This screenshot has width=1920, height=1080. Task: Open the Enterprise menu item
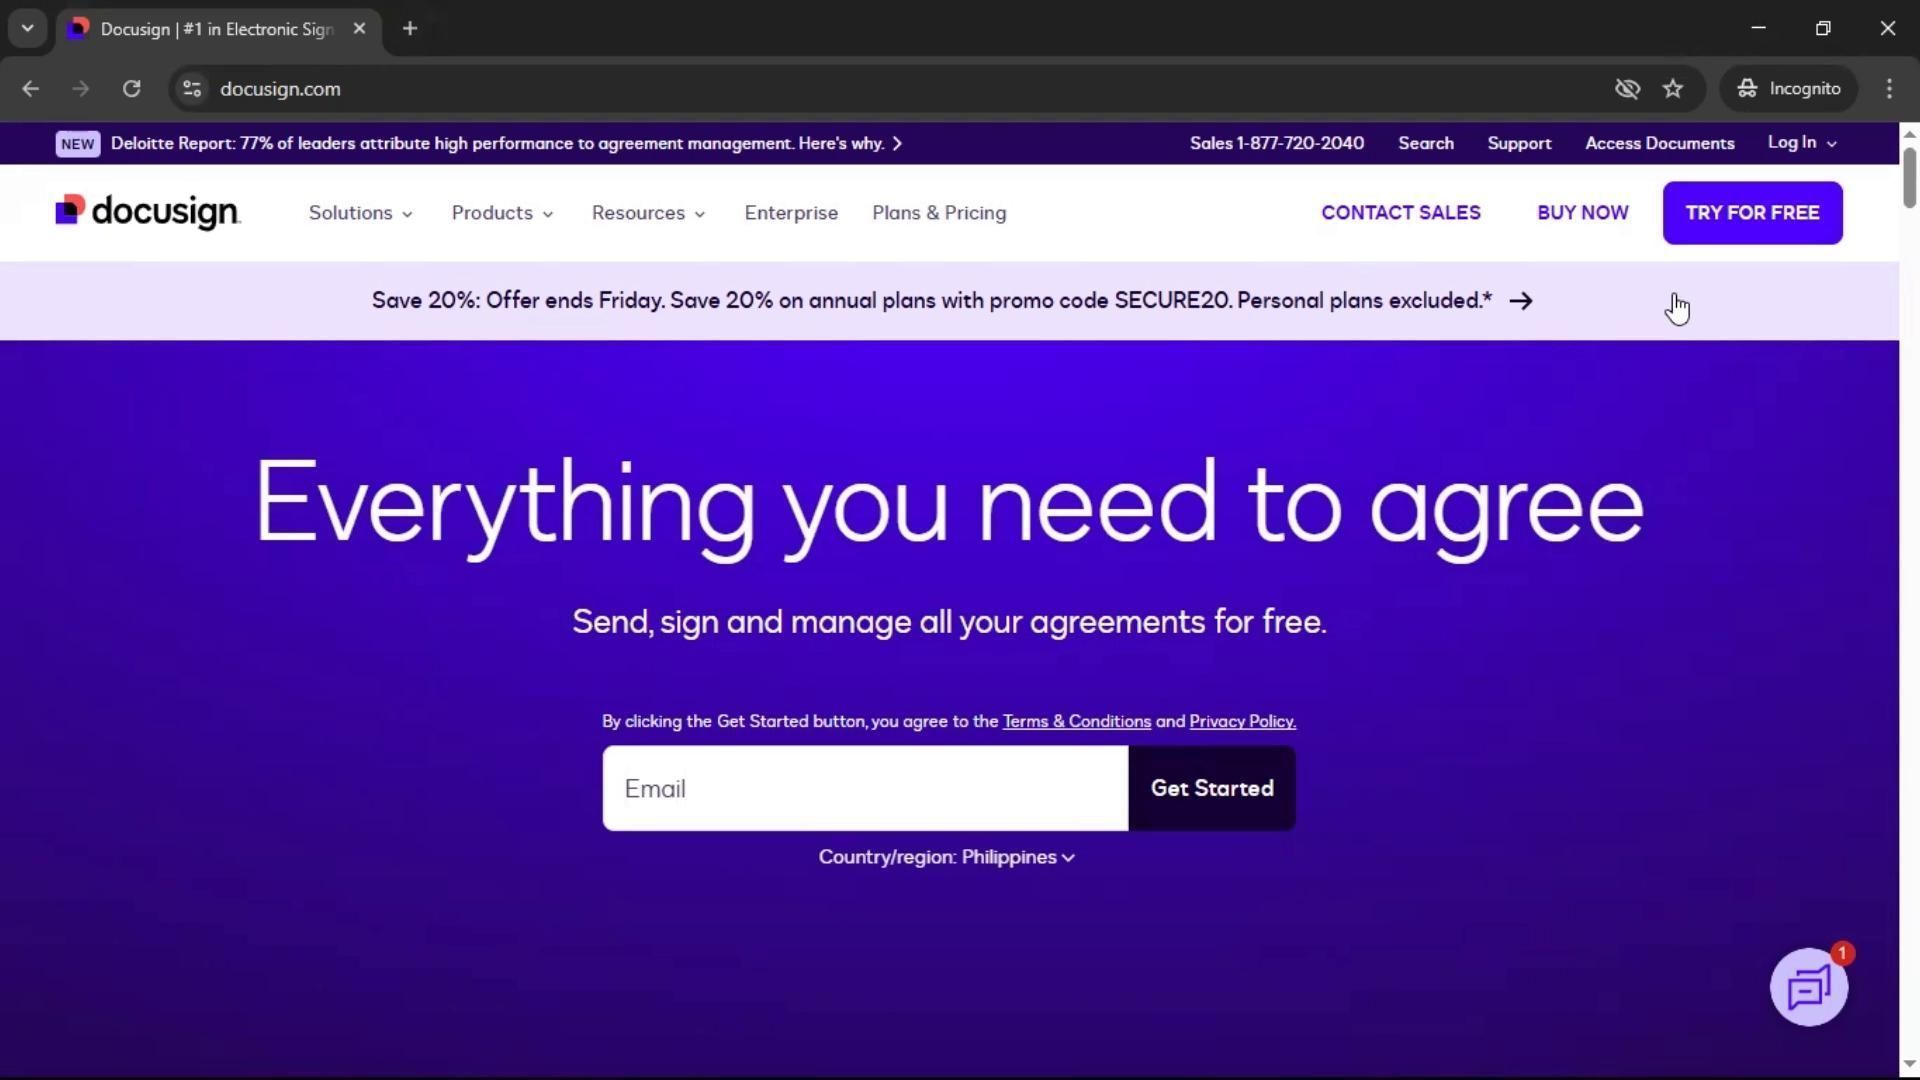pos(790,213)
